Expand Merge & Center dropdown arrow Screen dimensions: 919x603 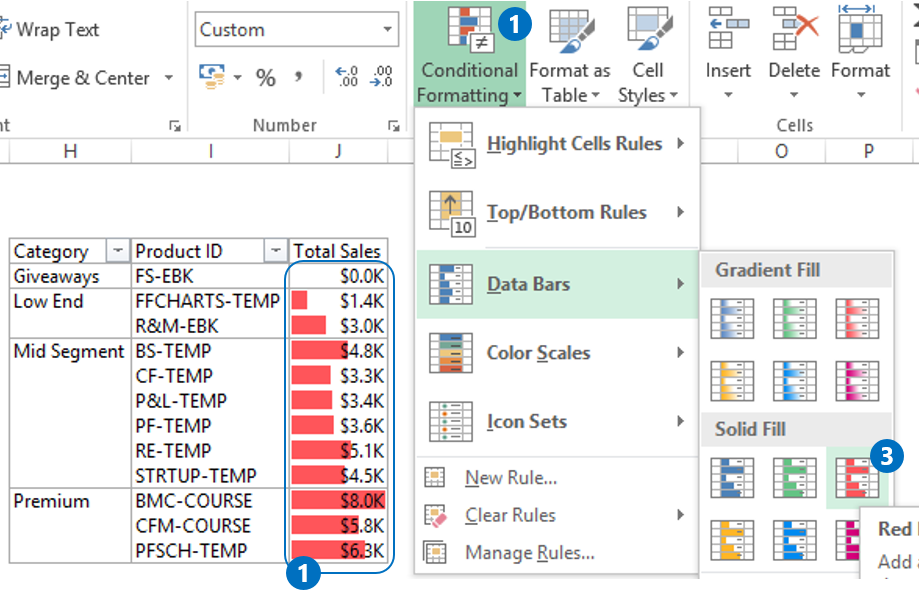click(x=169, y=78)
